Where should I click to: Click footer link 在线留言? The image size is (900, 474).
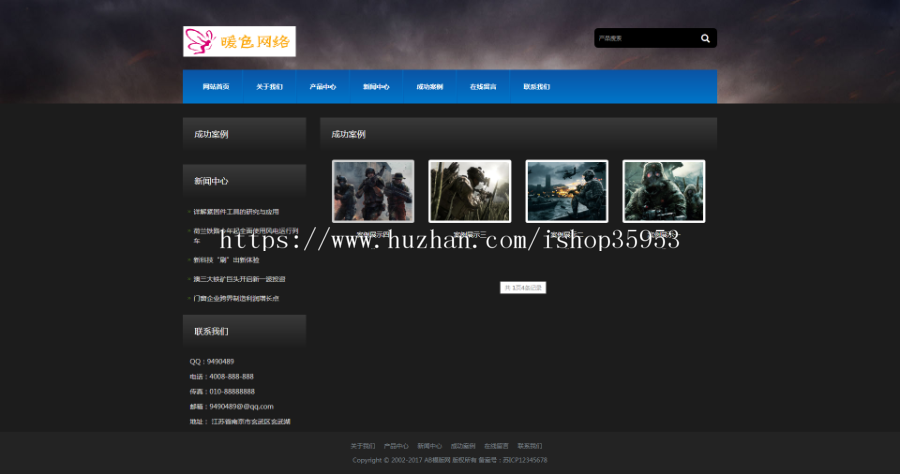pyautogui.click(x=496, y=446)
